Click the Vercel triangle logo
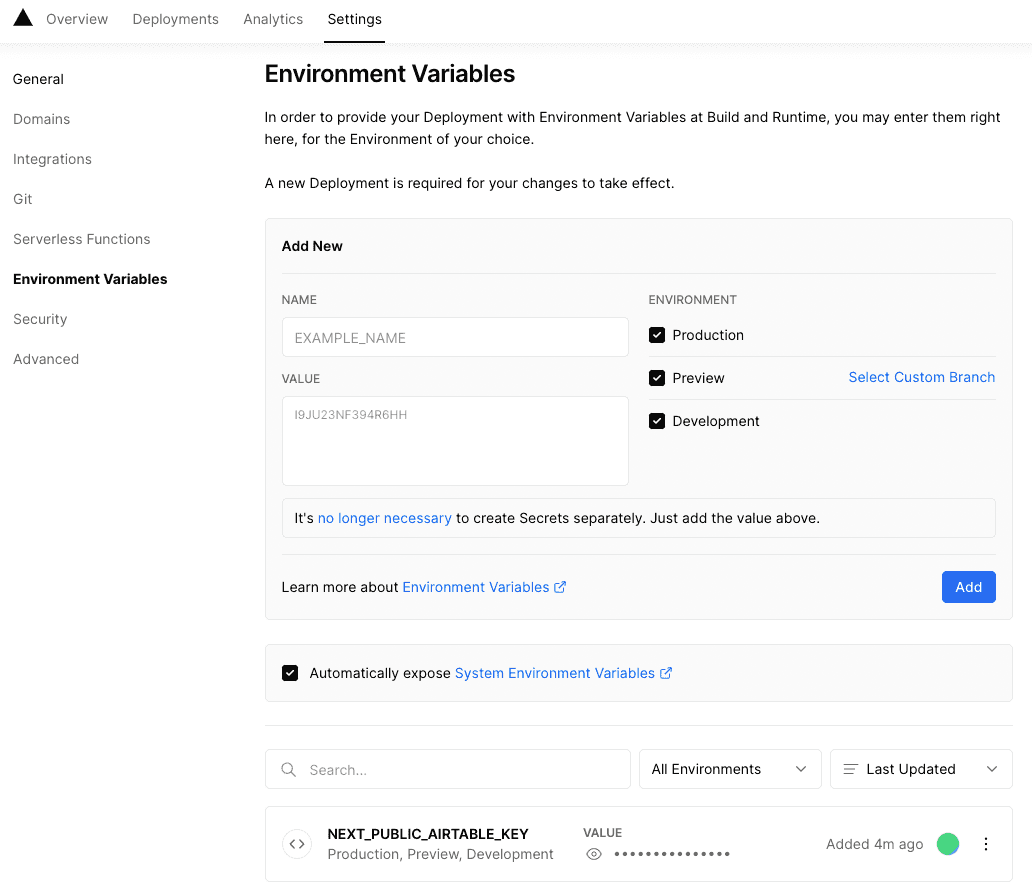This screenshot has width=1032, height=891. [22, 18]
